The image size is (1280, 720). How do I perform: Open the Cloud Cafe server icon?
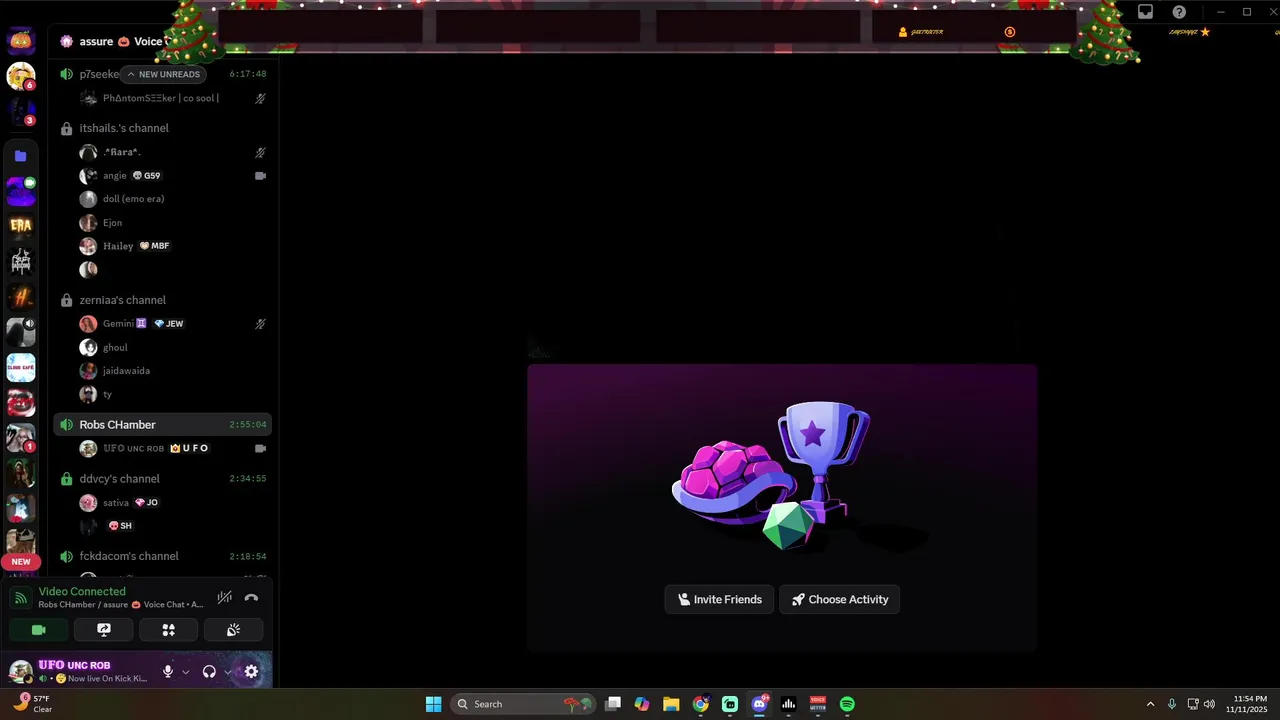21,368
